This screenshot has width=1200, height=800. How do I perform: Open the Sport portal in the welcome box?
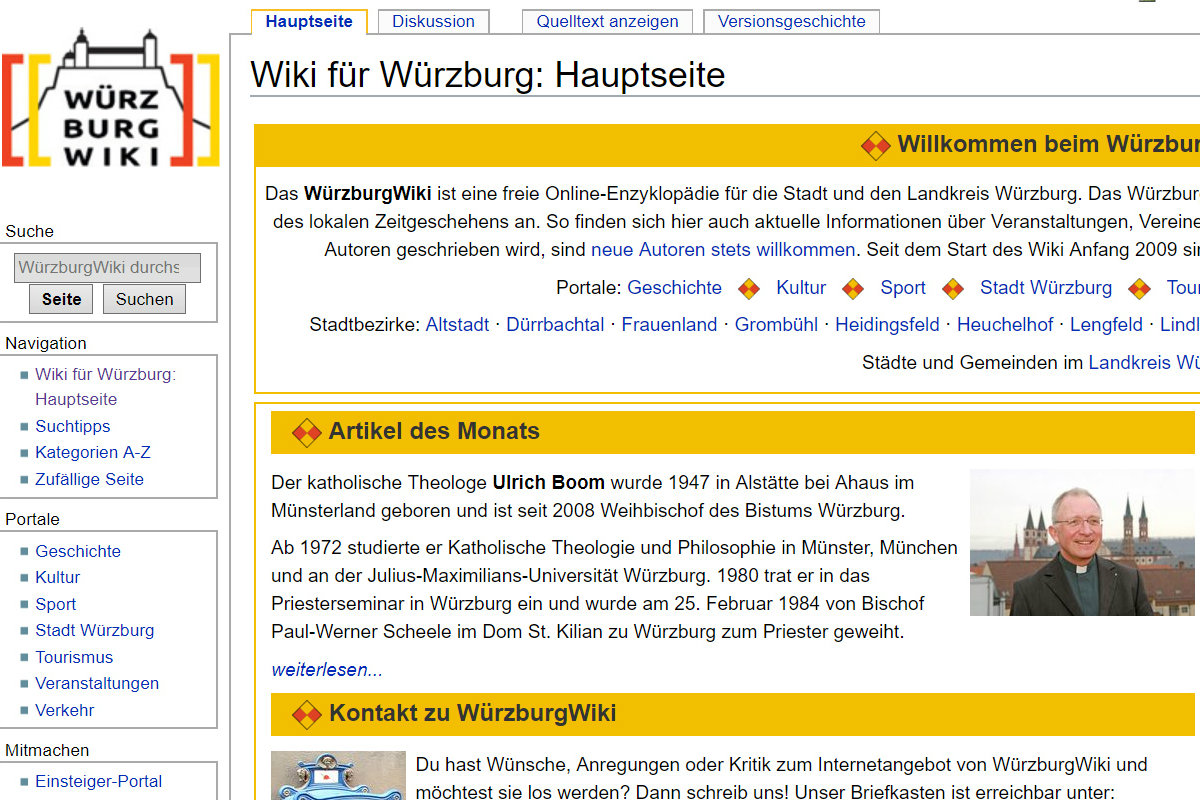(x=903, y=287)
